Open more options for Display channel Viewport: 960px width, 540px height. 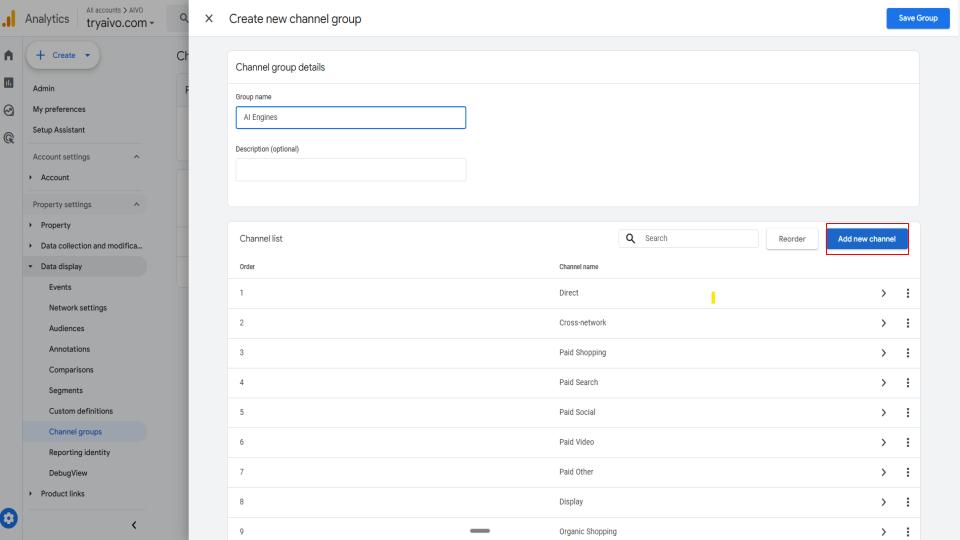coord(907,502)
